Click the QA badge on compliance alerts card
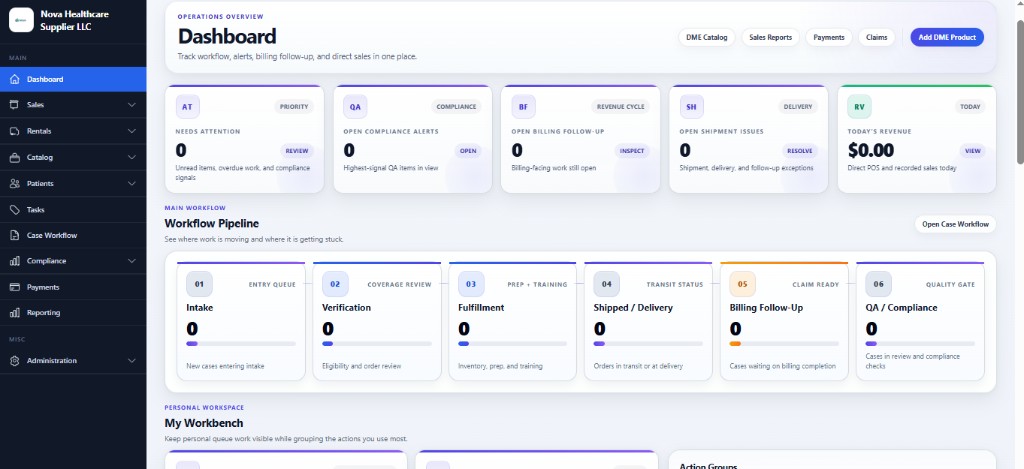1024x469 pixels. 355,106
